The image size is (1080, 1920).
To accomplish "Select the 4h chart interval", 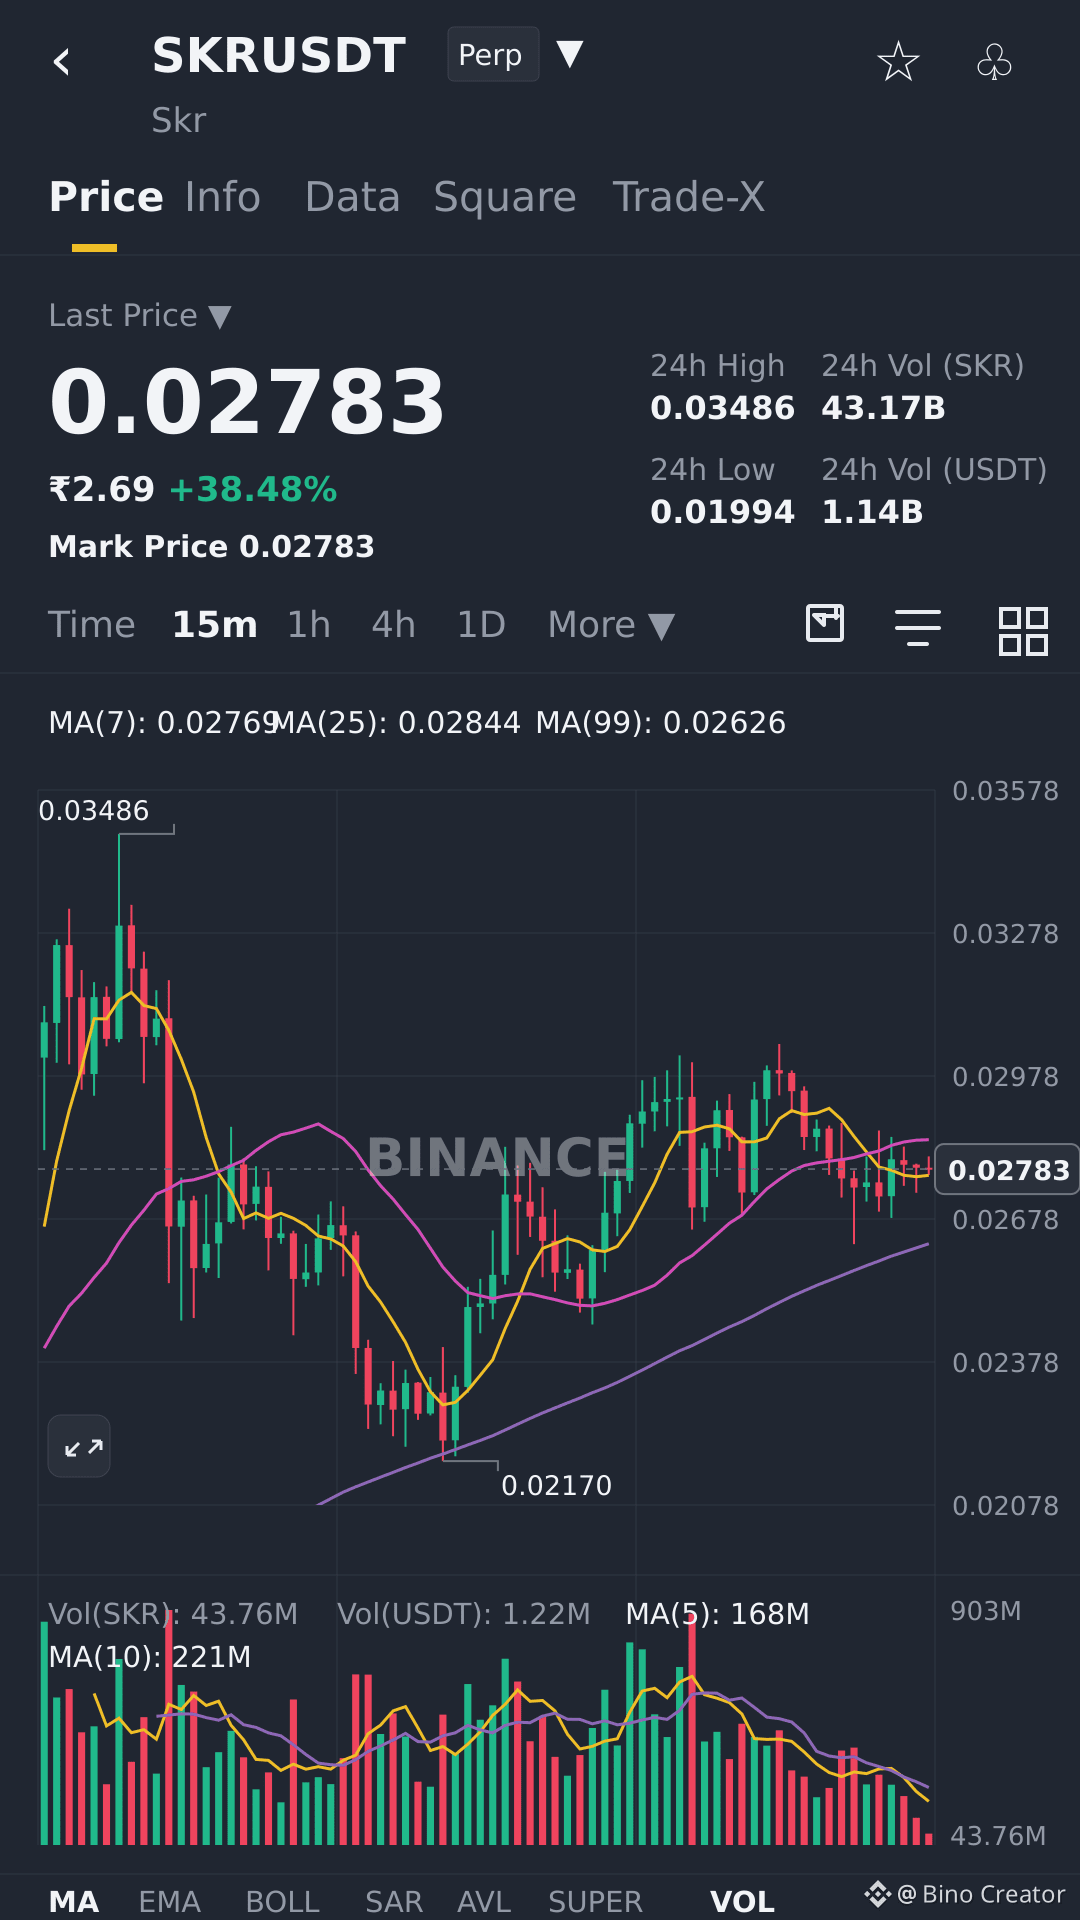I will 393,625.
